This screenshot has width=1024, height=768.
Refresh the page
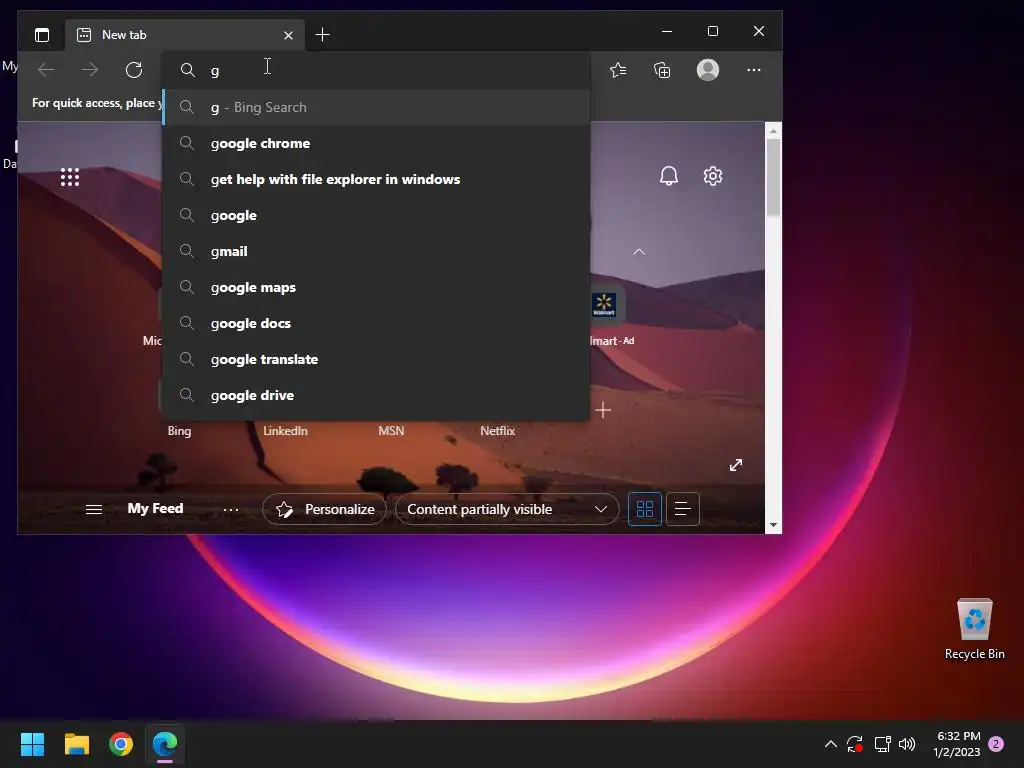coord(134,70)
